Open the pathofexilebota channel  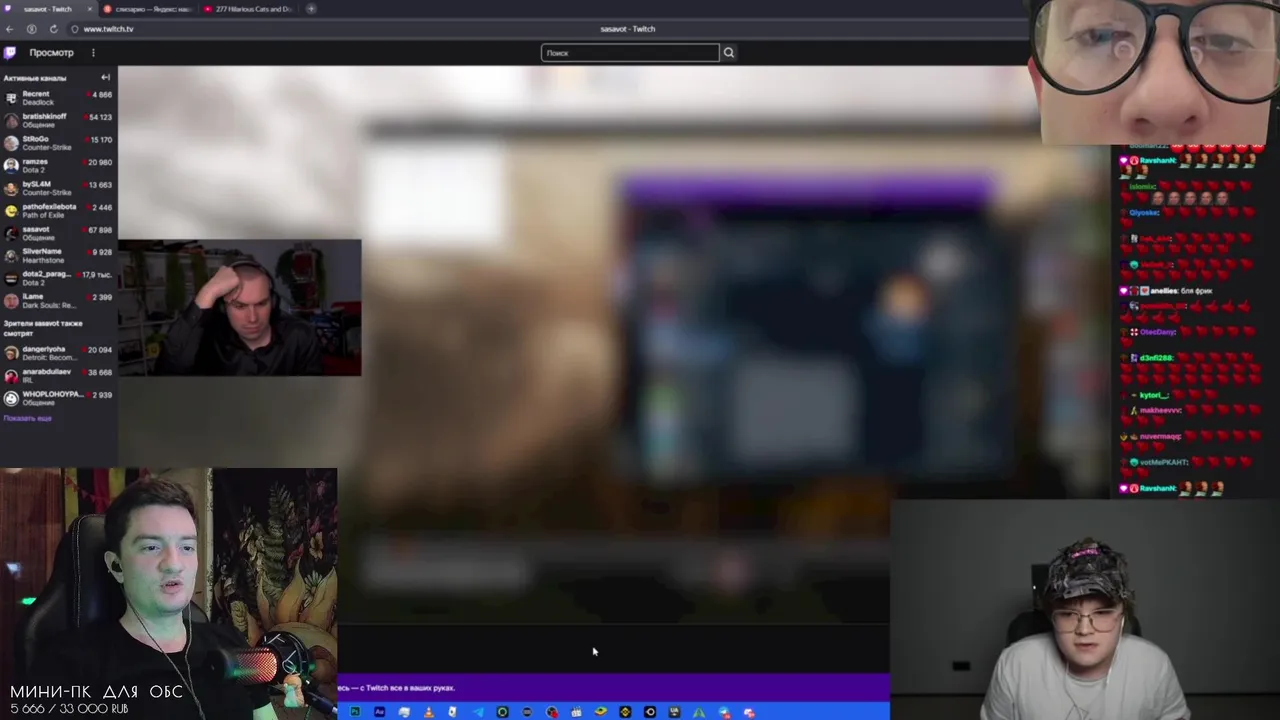coord(58,211)
